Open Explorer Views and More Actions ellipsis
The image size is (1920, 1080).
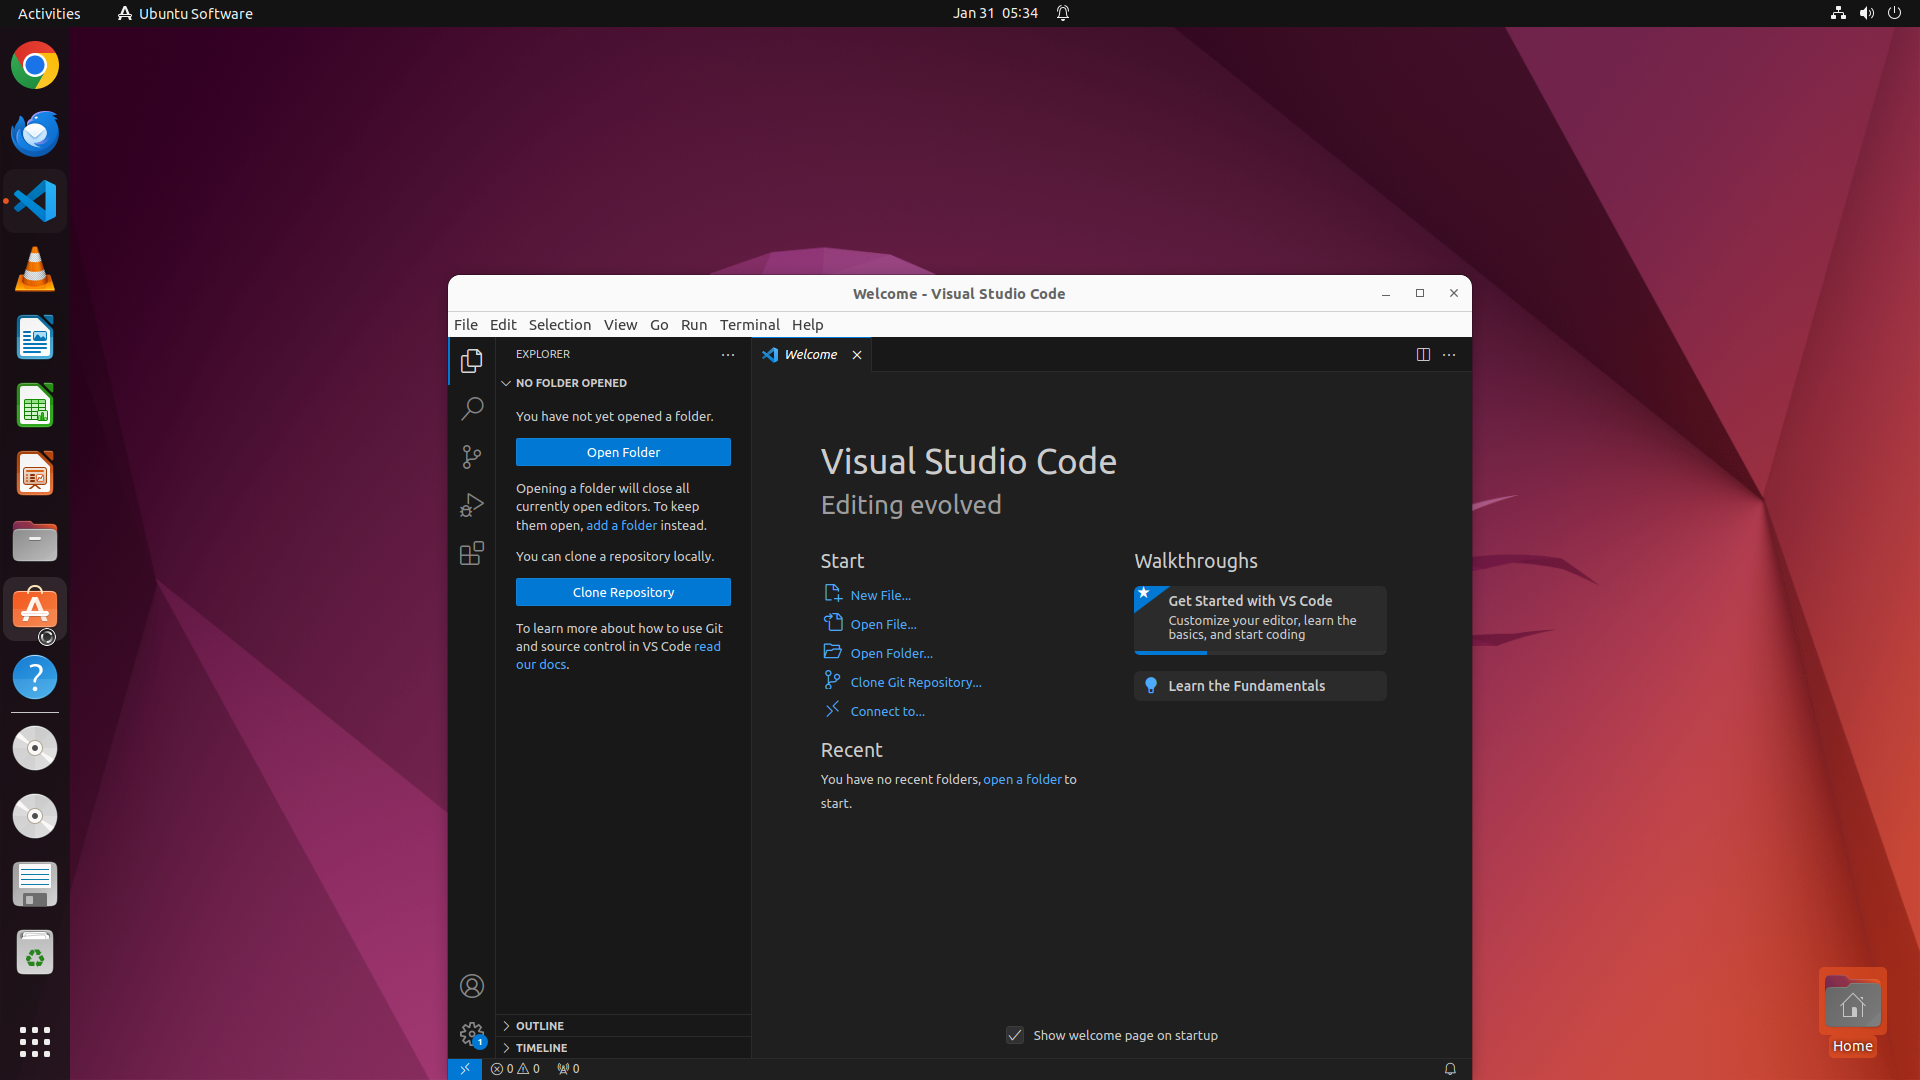click(728, 355)
